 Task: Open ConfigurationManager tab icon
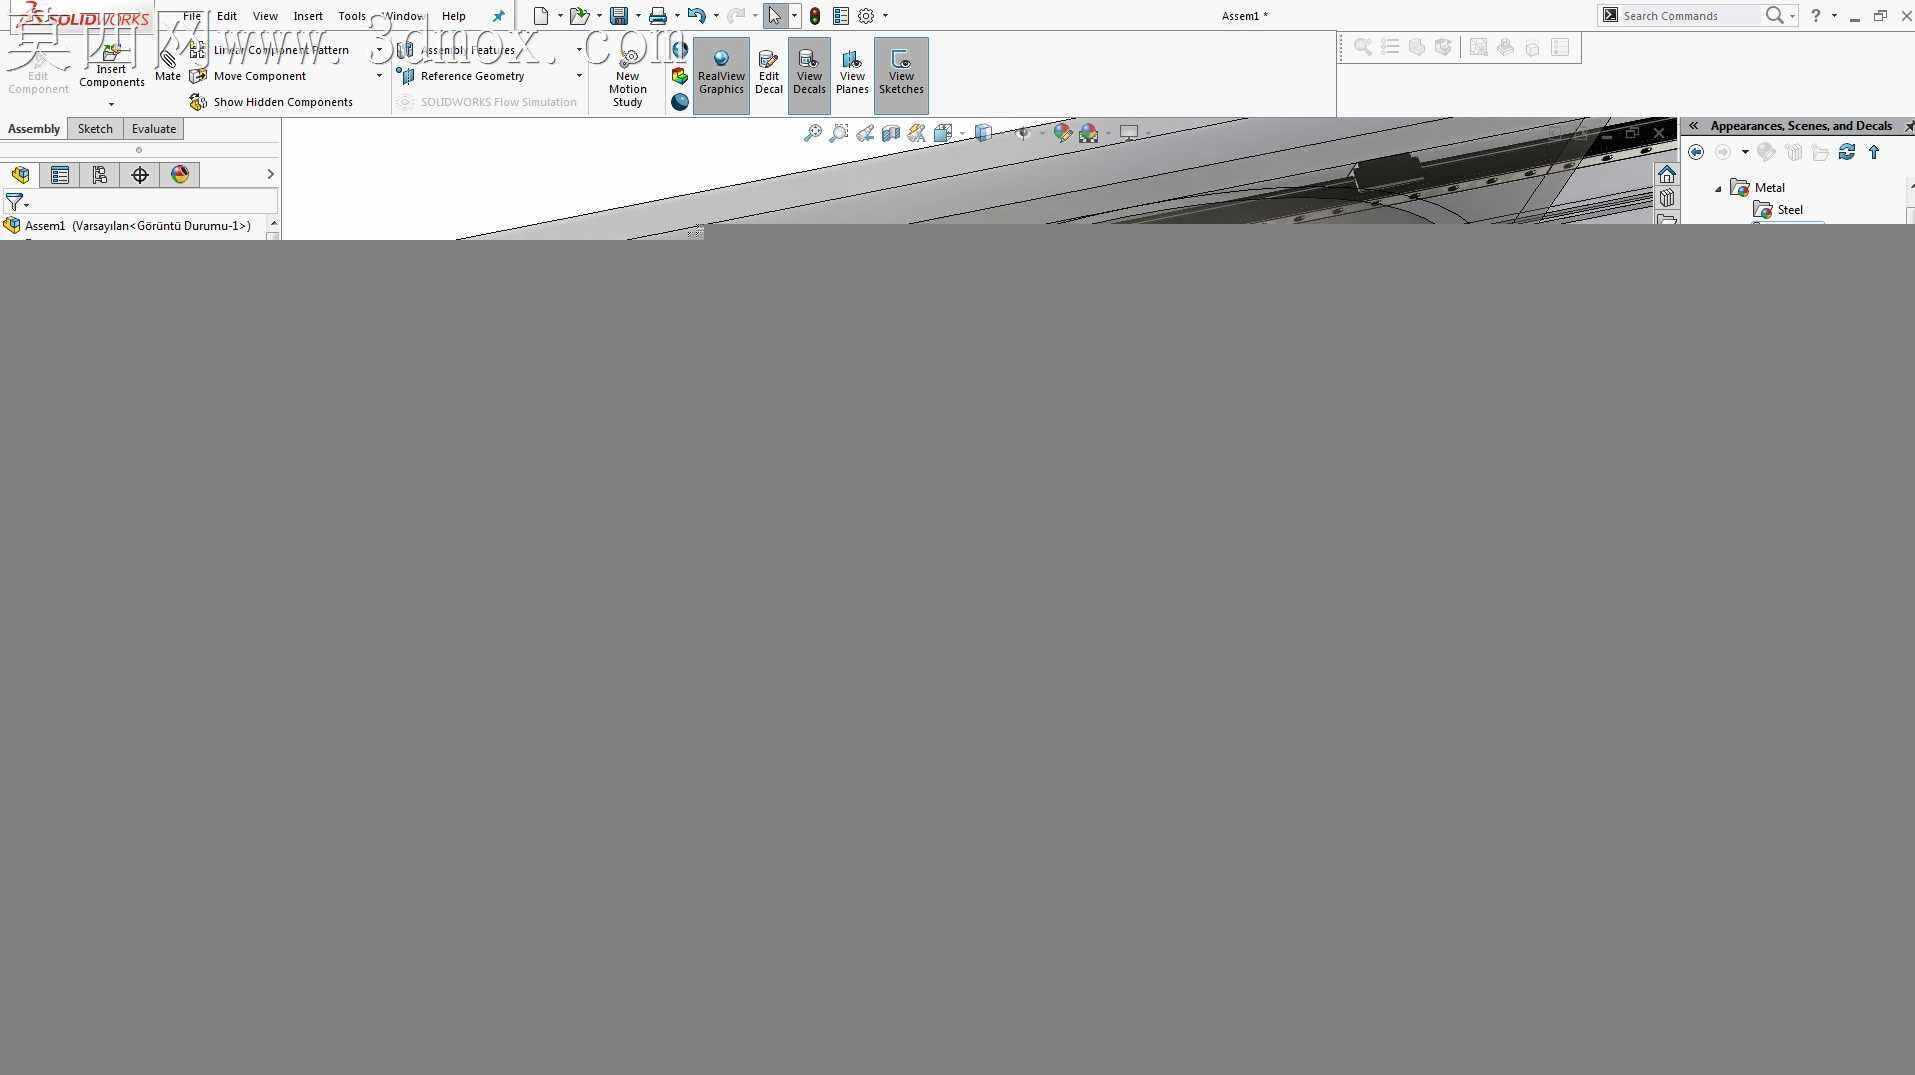point(100,175)
